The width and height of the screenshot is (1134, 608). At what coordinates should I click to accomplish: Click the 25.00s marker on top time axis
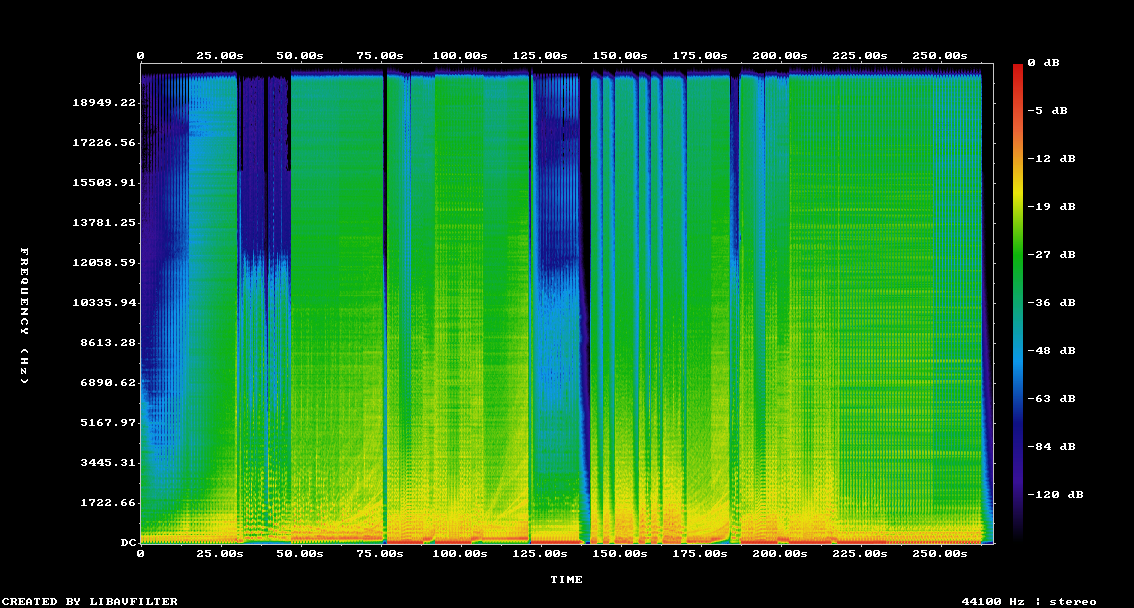[220, 56]
